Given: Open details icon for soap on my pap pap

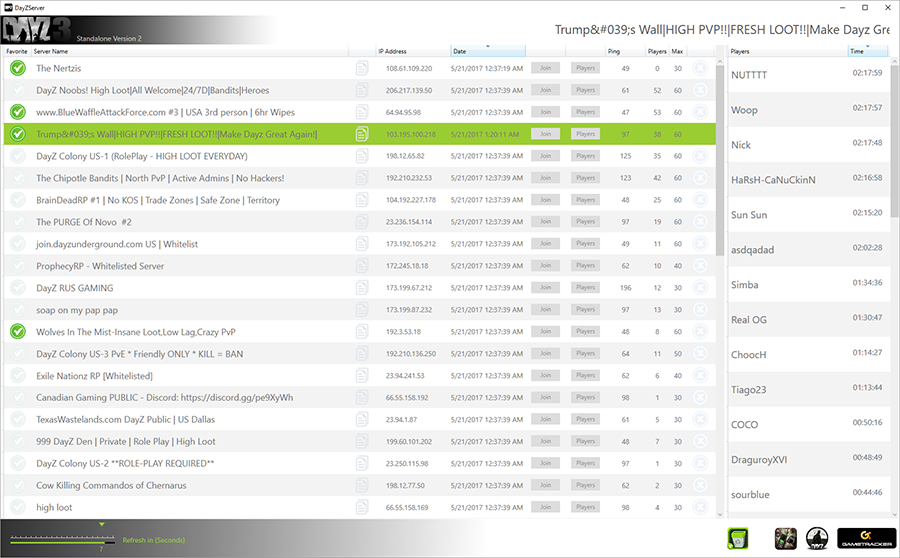Looking at the screenshot, I should pyautogui.click(x=362, y=310).
